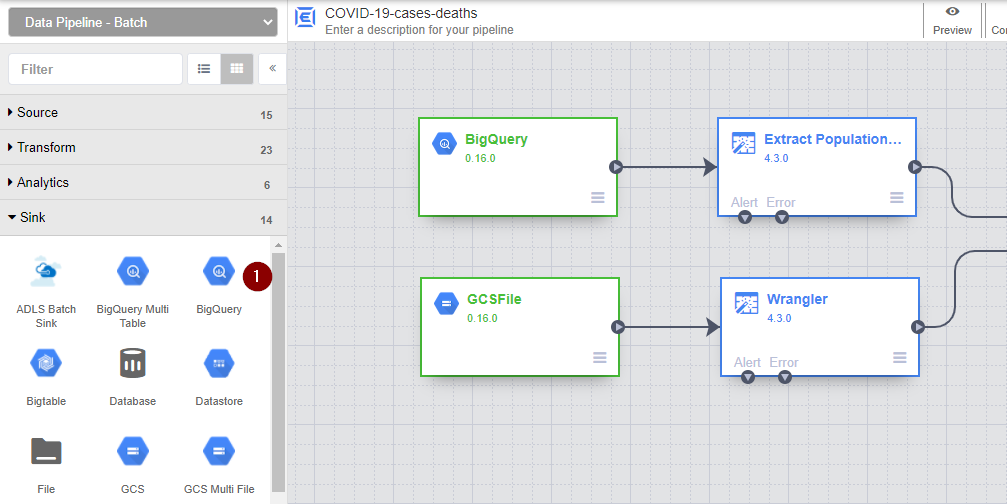Viewport: 1007px width, 504px height.
Task: Collapse the plugin side panel
Action: pyautogui.click(x=272, y=69)
